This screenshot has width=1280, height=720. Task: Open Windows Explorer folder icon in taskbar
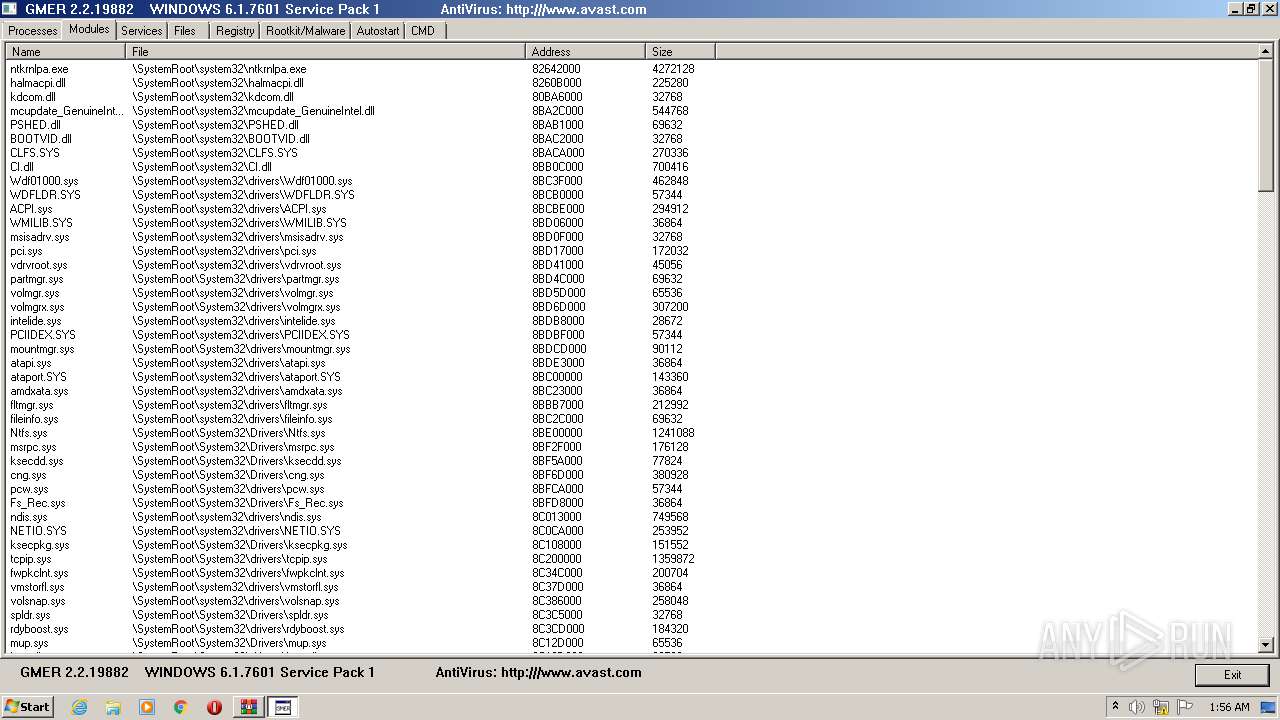pos(113,707)
